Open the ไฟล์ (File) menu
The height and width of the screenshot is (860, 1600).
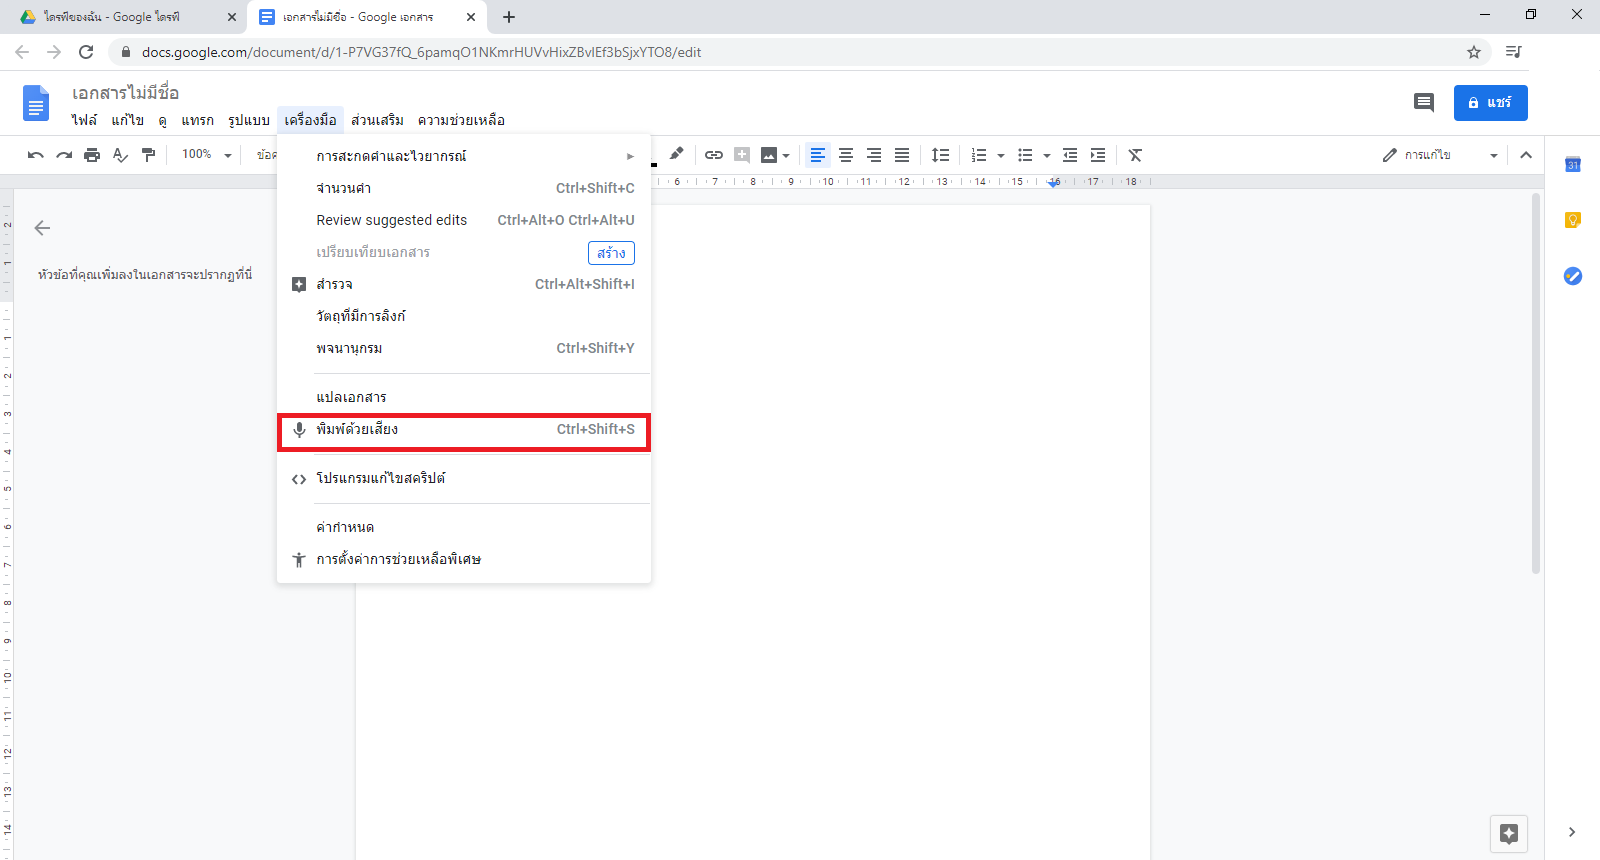pos(84,120)
